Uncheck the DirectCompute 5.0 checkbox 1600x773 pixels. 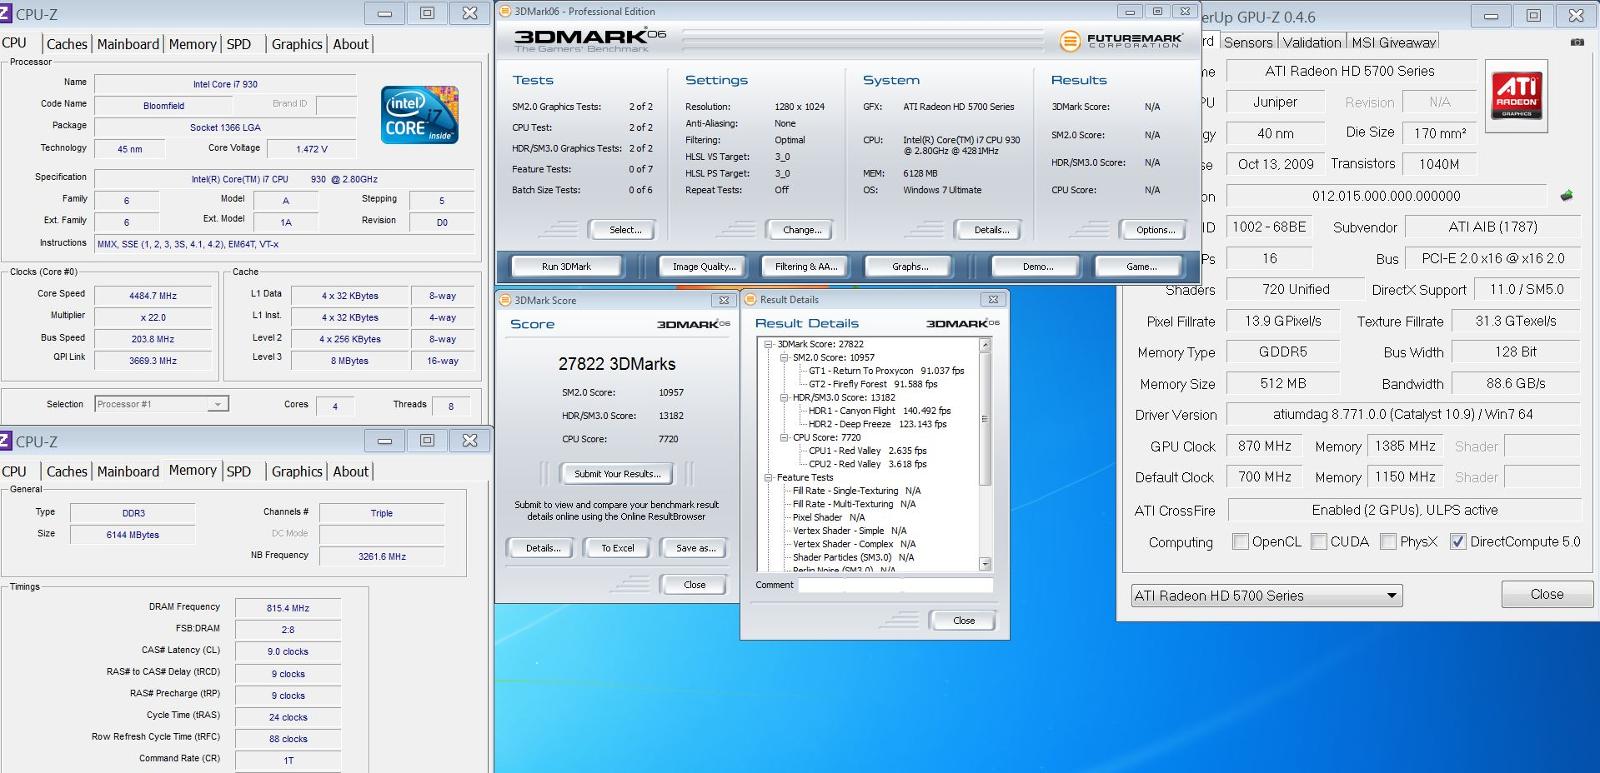click(x=1458, y=541)
